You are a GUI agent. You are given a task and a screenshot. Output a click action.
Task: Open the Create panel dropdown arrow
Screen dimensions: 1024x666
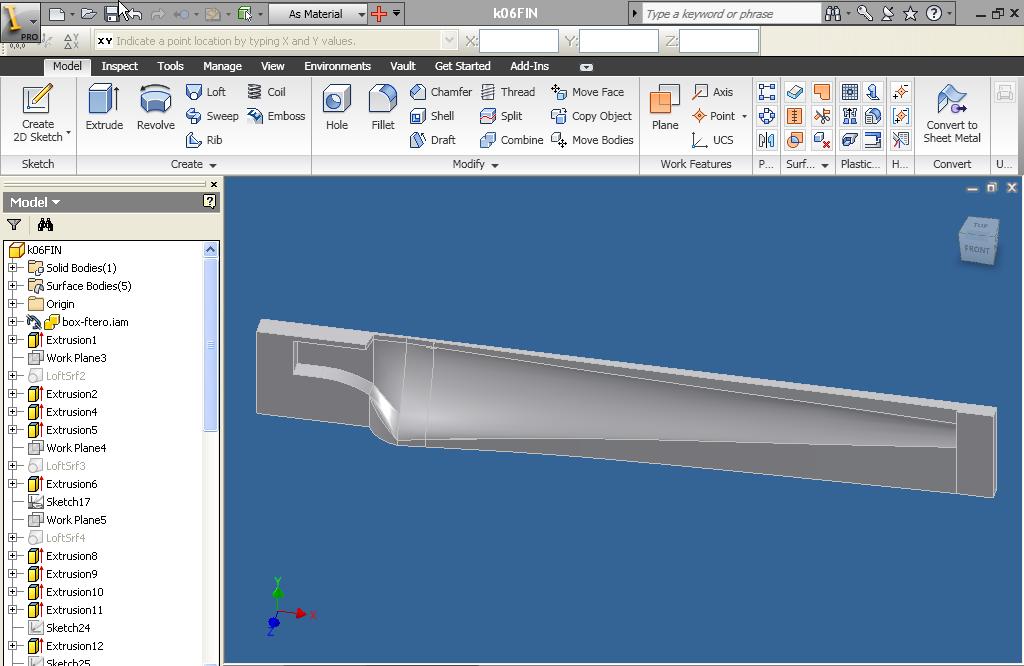213,165
